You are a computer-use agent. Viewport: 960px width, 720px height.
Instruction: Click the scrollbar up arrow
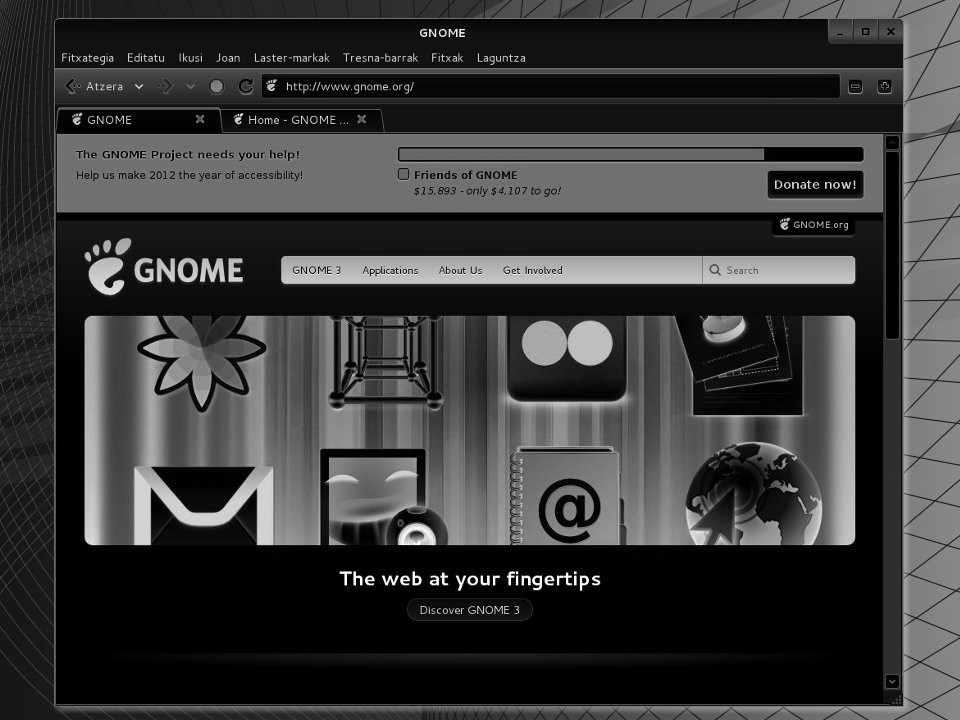pos(892,142)
